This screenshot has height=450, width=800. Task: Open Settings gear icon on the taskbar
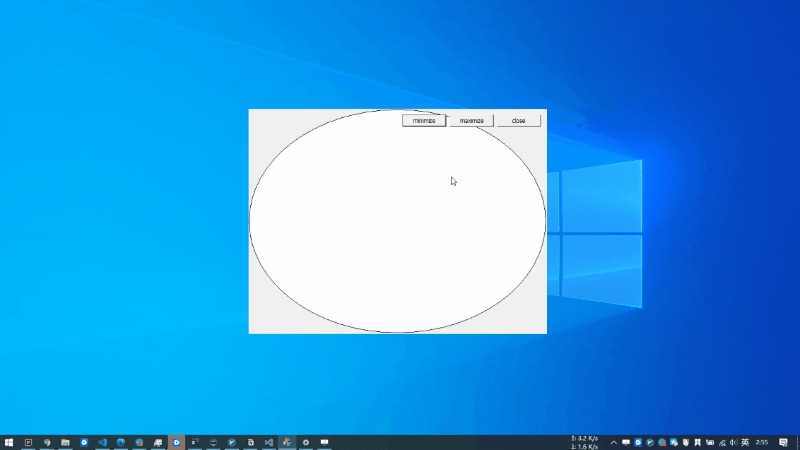tap(305, 442)
